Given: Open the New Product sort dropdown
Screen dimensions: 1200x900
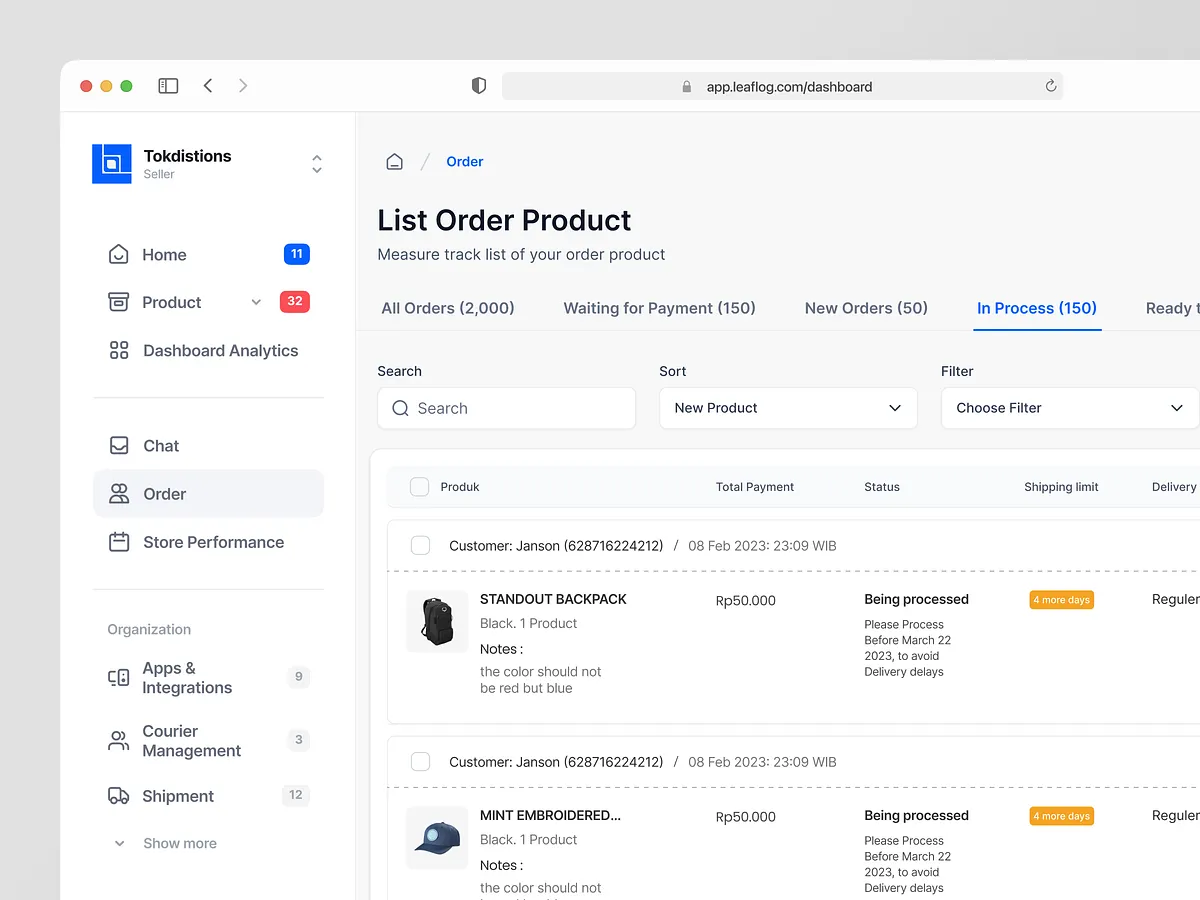Looking at the screenshot, I should click(x=787, y=408).
